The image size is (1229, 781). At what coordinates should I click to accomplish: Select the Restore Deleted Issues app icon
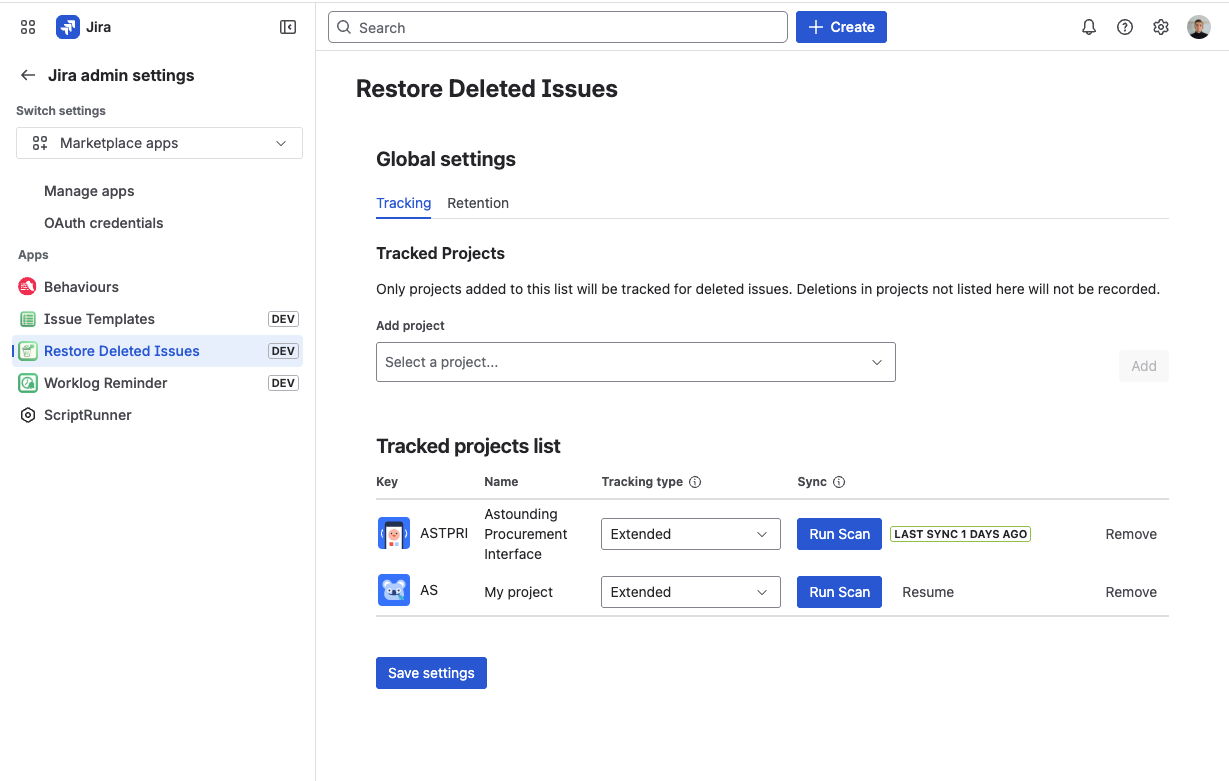[27, 351]
